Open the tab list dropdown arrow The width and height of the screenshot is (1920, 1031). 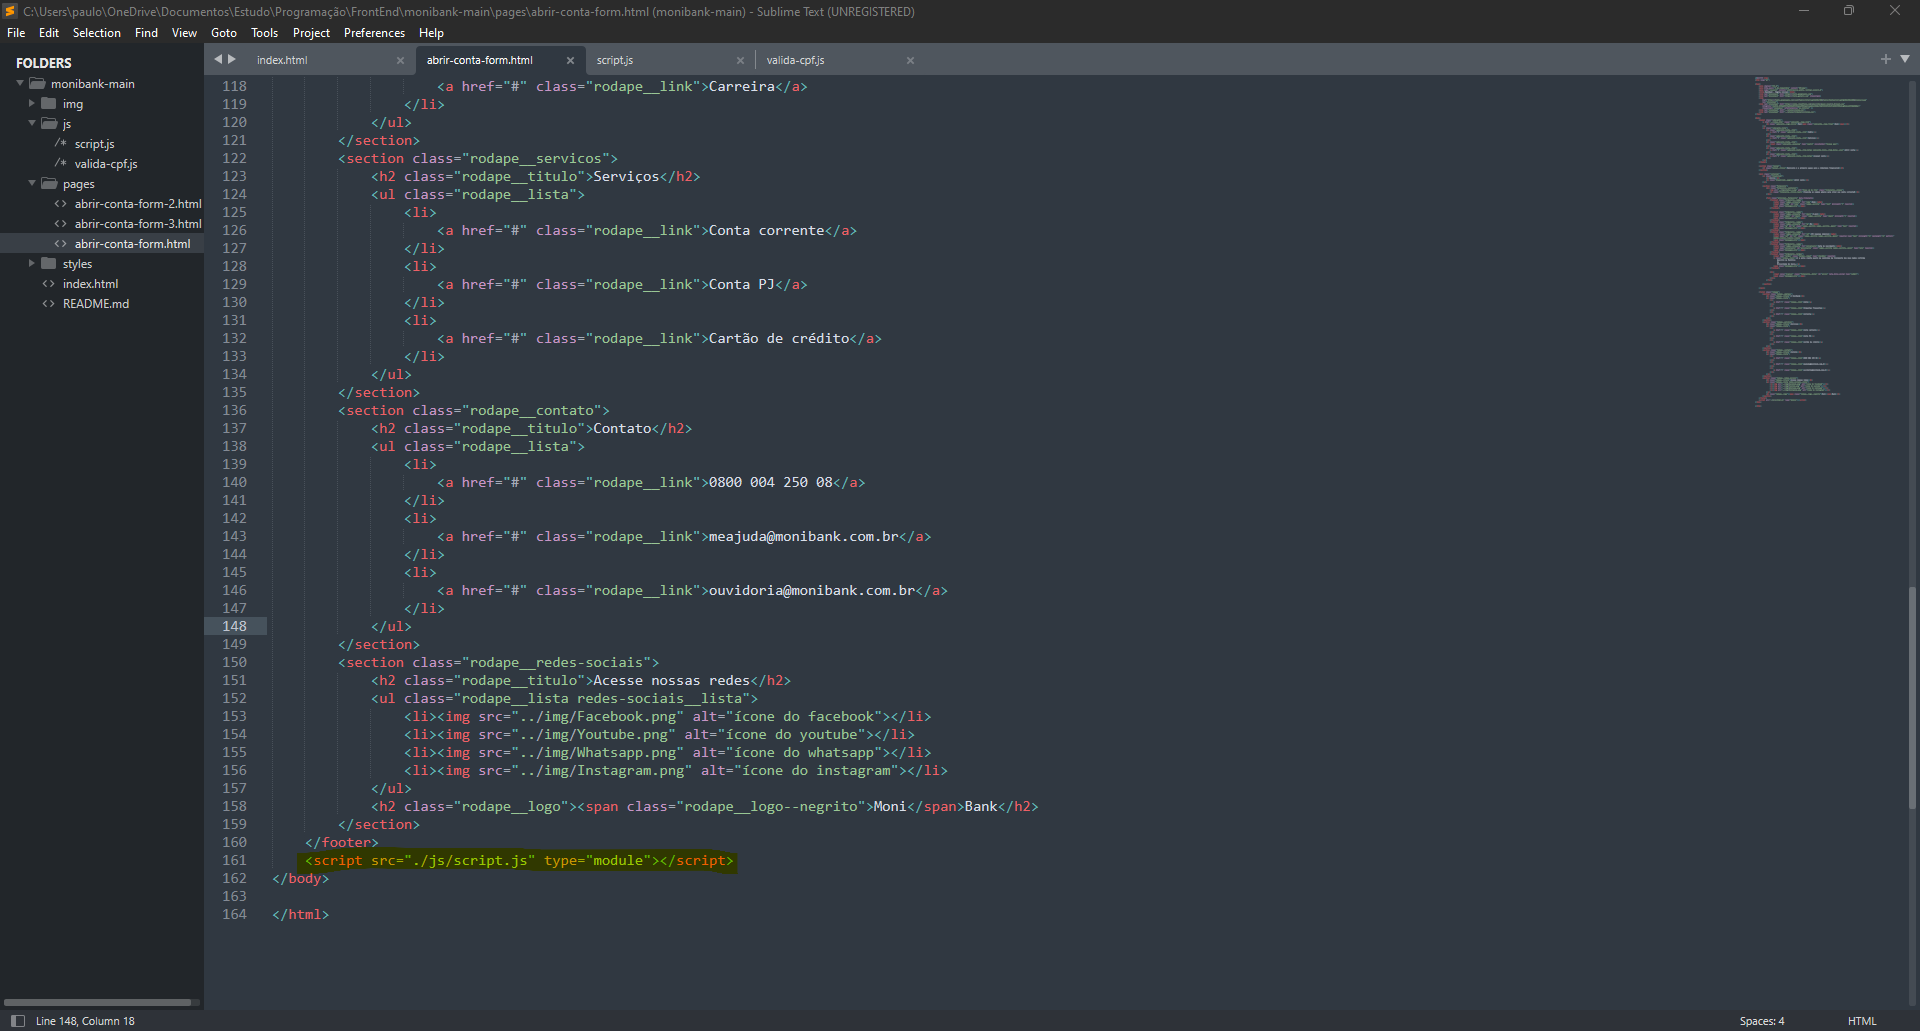(x=1905, y=59)
